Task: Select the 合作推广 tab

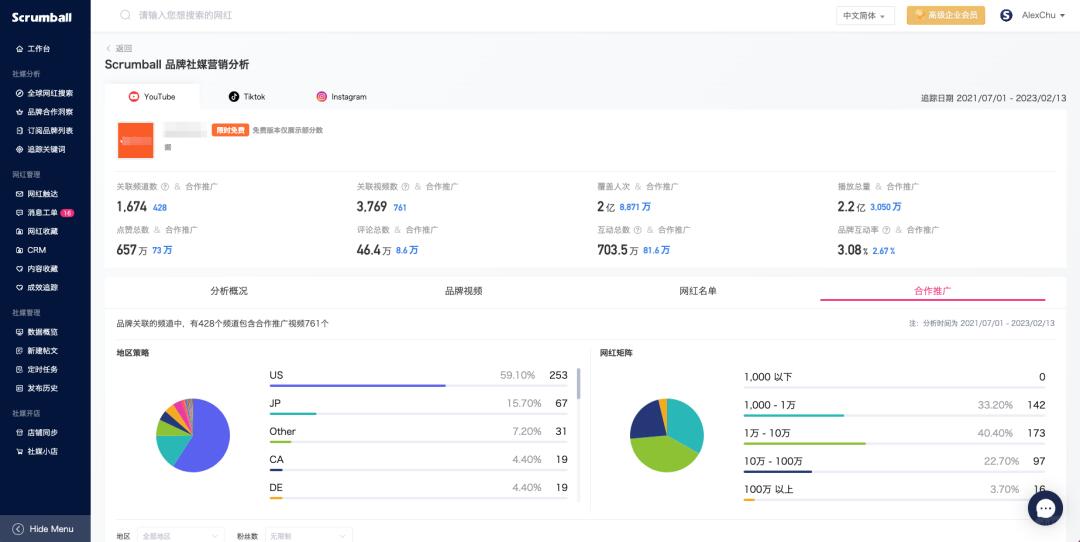Action: coord(933,291)
